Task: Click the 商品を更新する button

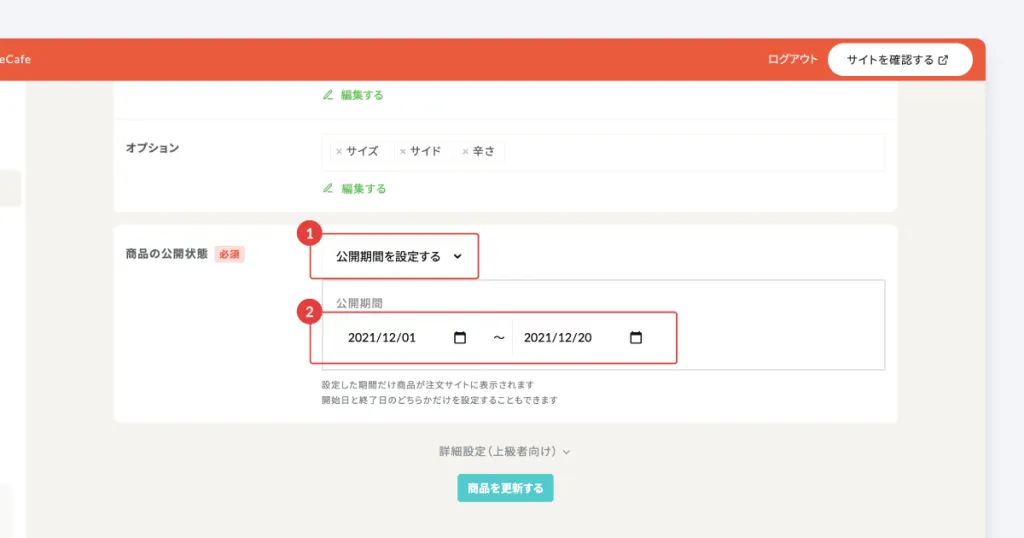Action: (x=505, y=488)
